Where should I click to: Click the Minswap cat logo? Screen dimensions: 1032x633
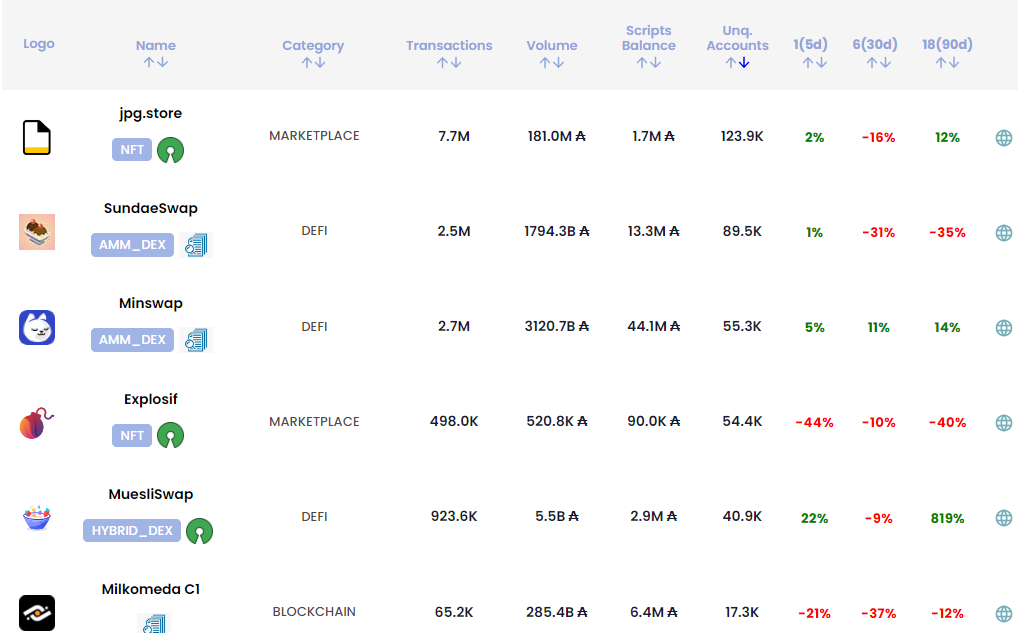37,328
